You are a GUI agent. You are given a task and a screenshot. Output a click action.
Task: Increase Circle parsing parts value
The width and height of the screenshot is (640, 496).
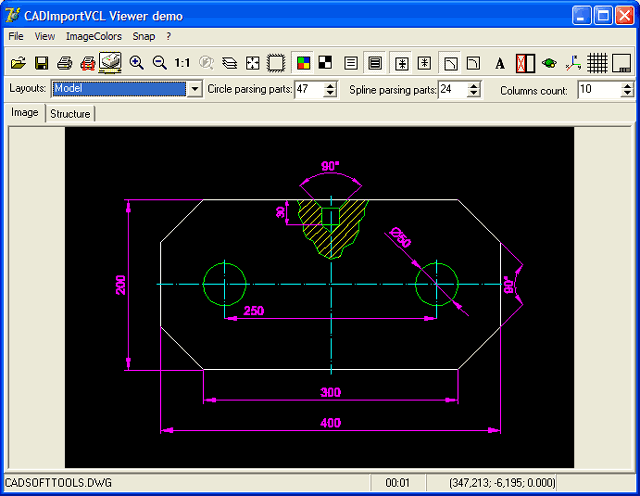click(331, 86)
